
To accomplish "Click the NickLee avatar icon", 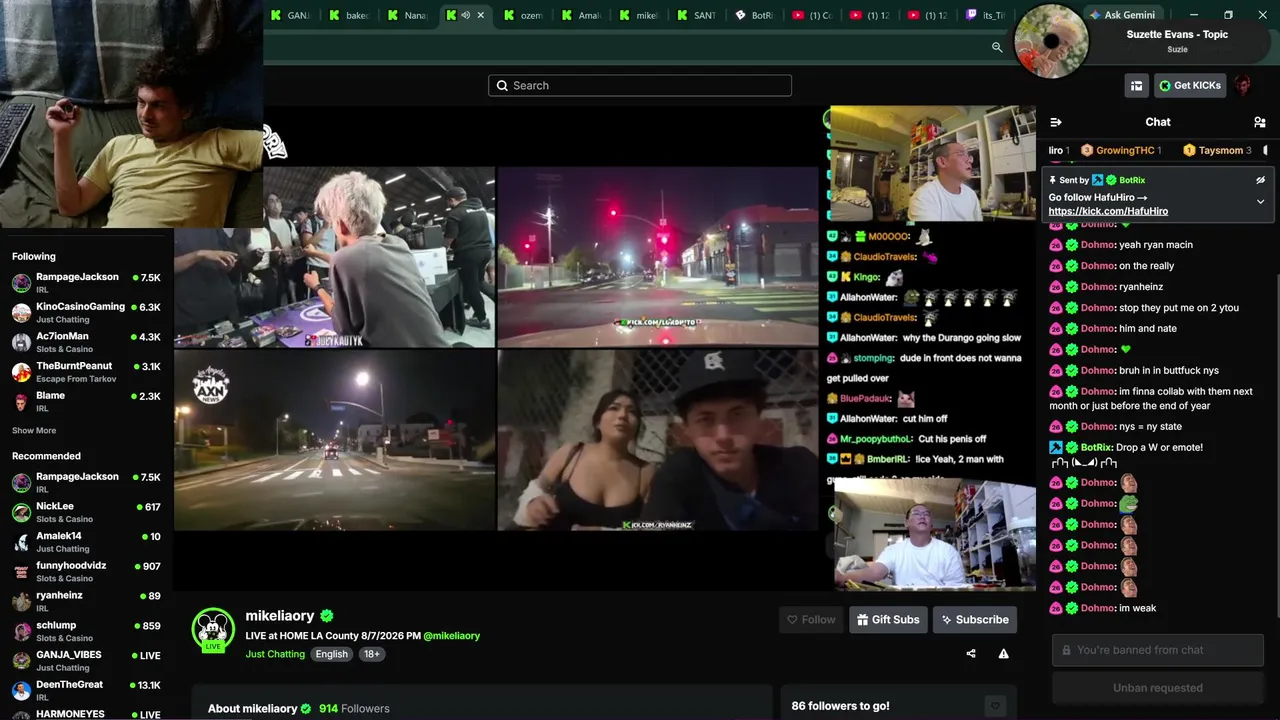I will tap(21, 513).
